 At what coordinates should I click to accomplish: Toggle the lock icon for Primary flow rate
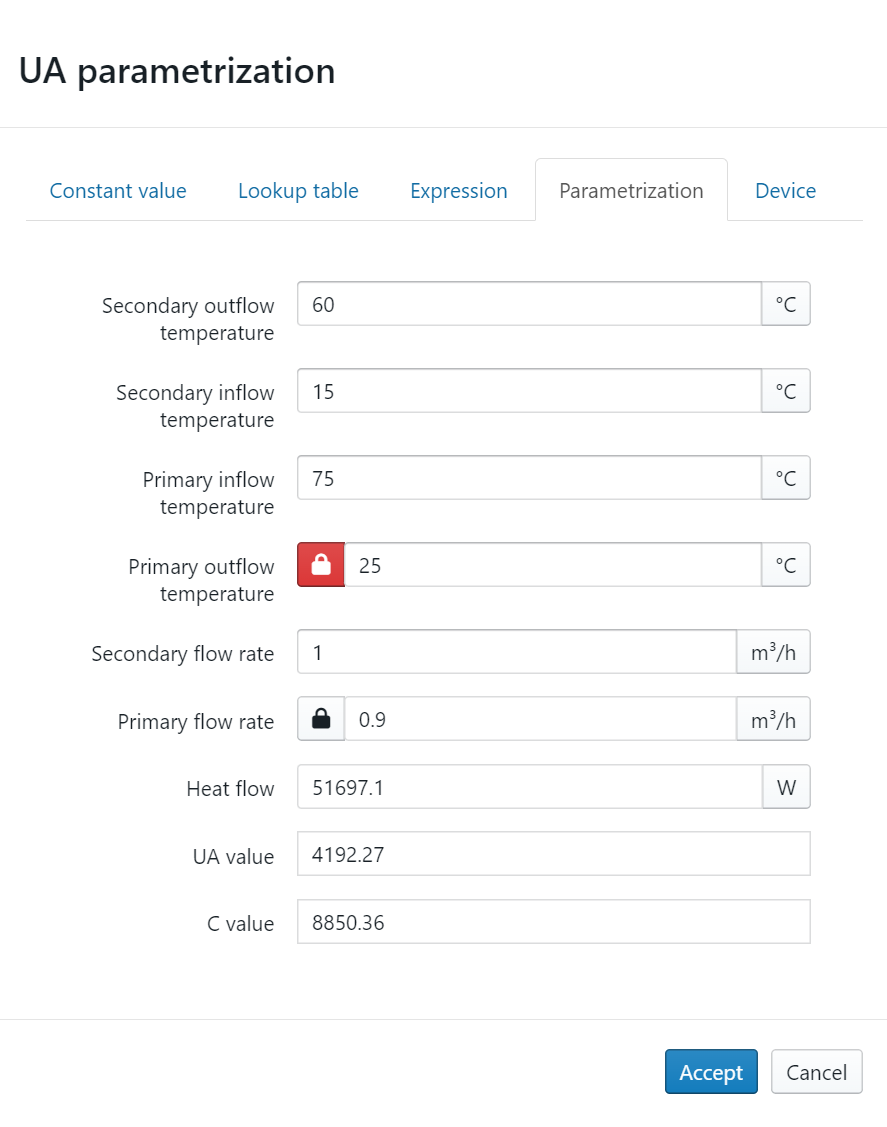[321, 719]
